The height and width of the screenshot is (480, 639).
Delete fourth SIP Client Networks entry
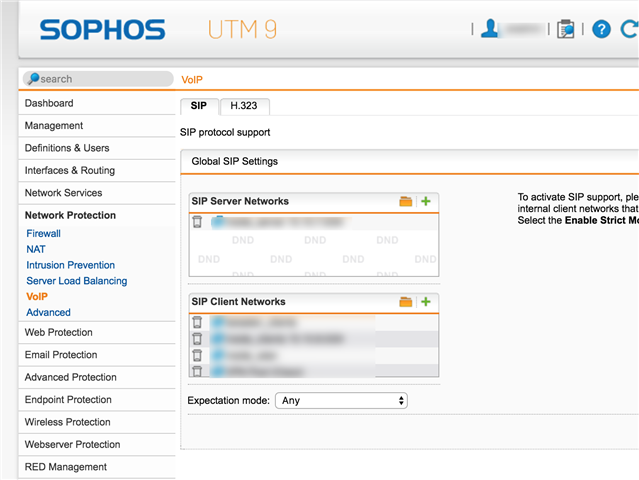(x=197, y=371)
